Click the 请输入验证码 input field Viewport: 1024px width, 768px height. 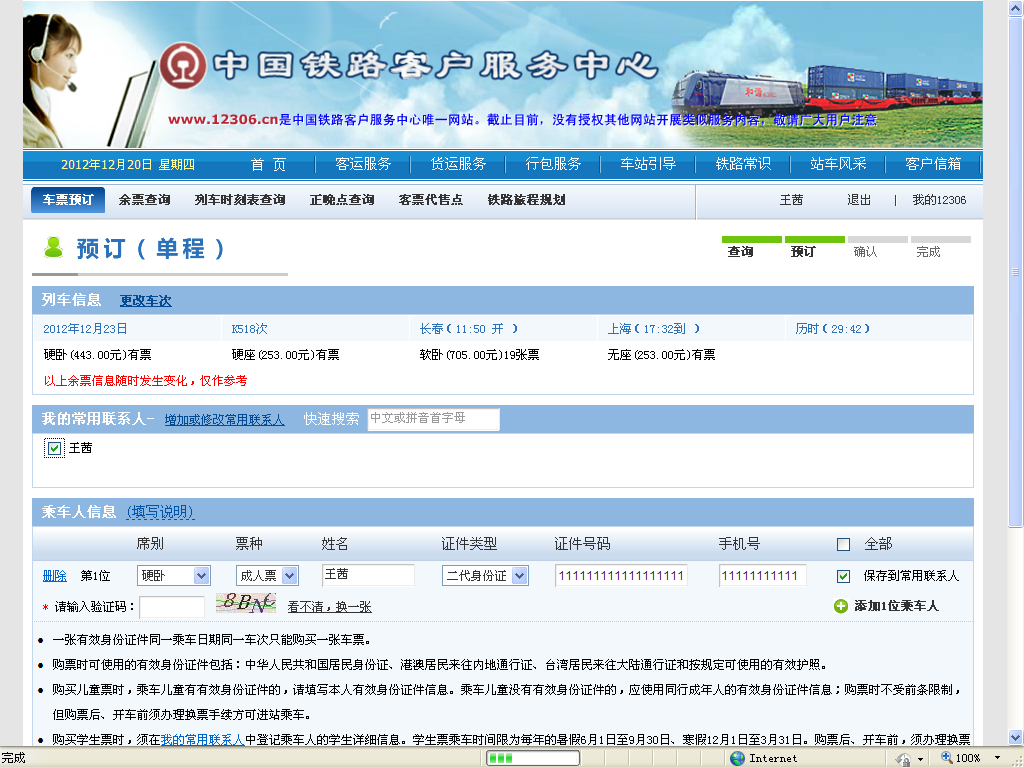(x=172, y=607)
